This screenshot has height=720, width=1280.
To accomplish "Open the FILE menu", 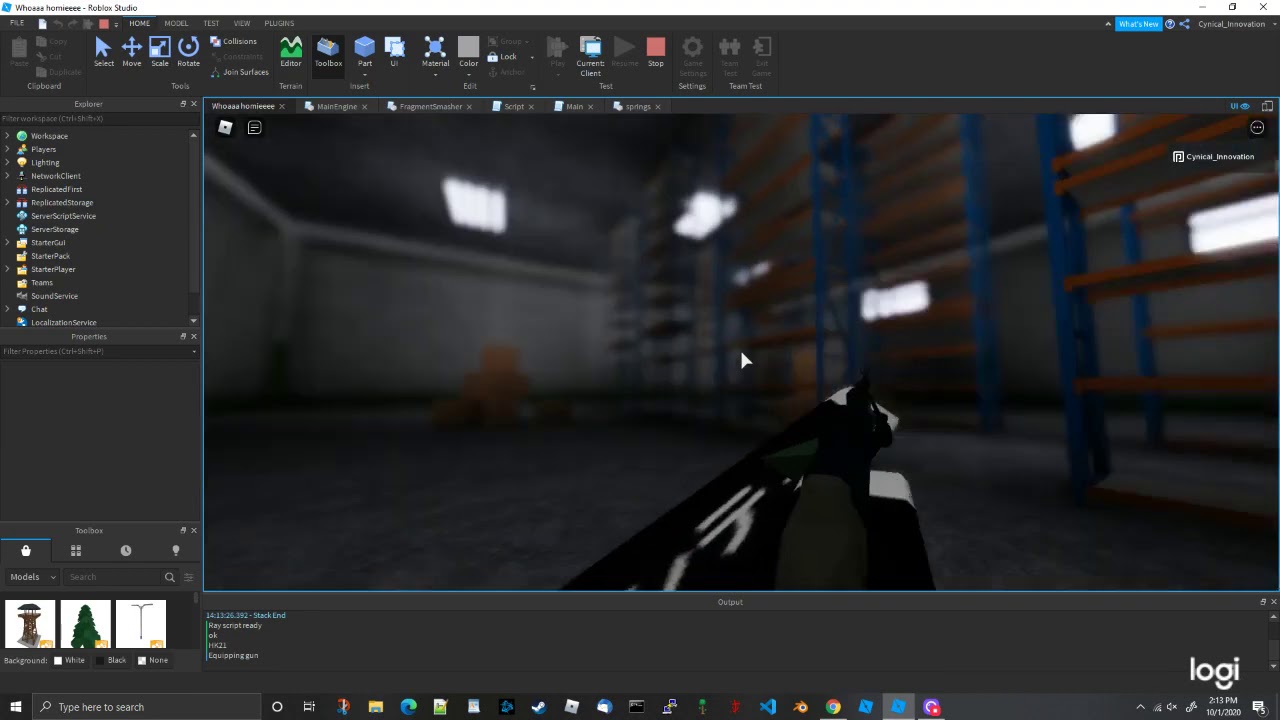I will pos(17,23).
